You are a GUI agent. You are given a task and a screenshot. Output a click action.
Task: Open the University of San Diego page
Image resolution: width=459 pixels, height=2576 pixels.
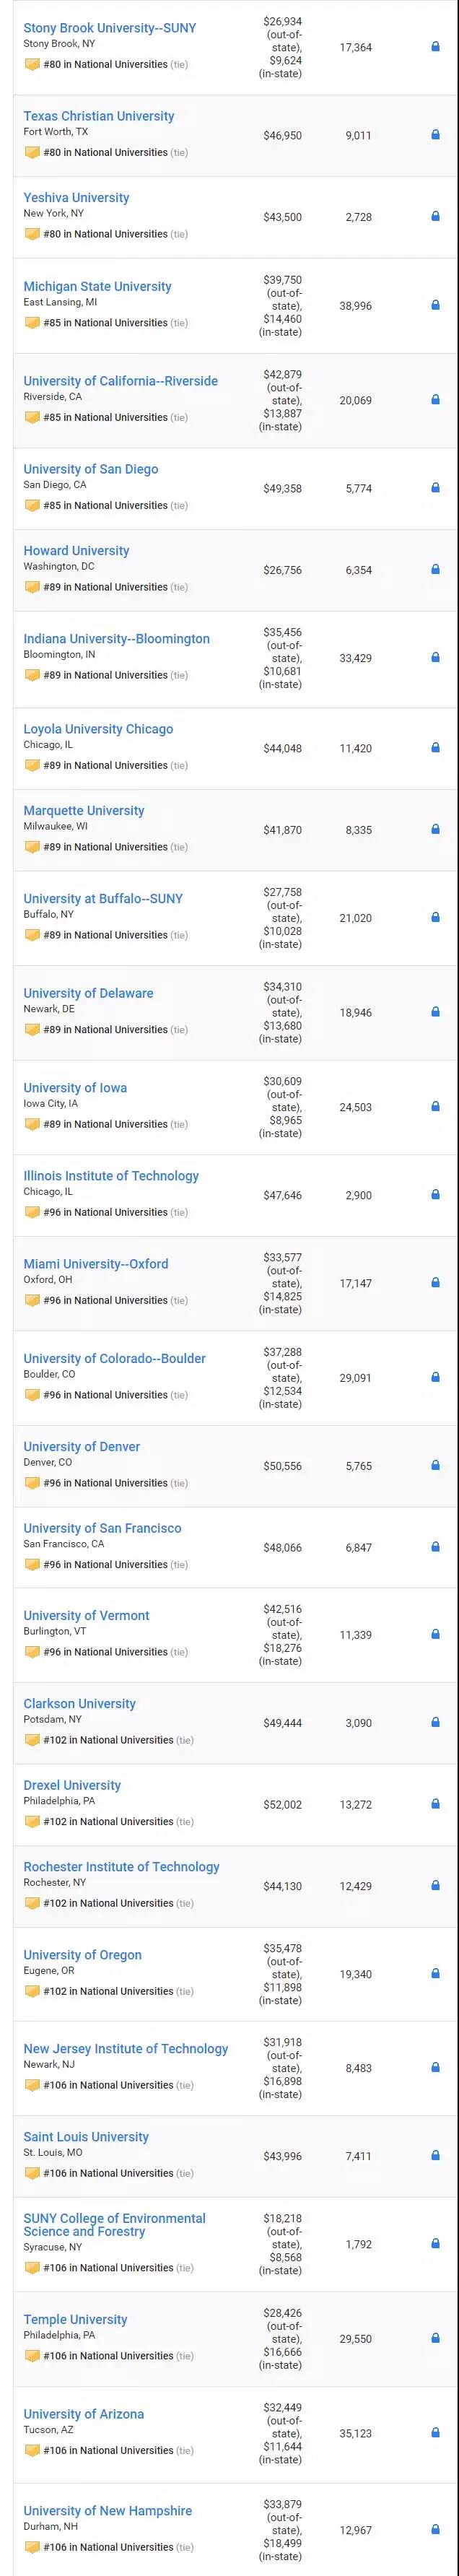[91, 469]
